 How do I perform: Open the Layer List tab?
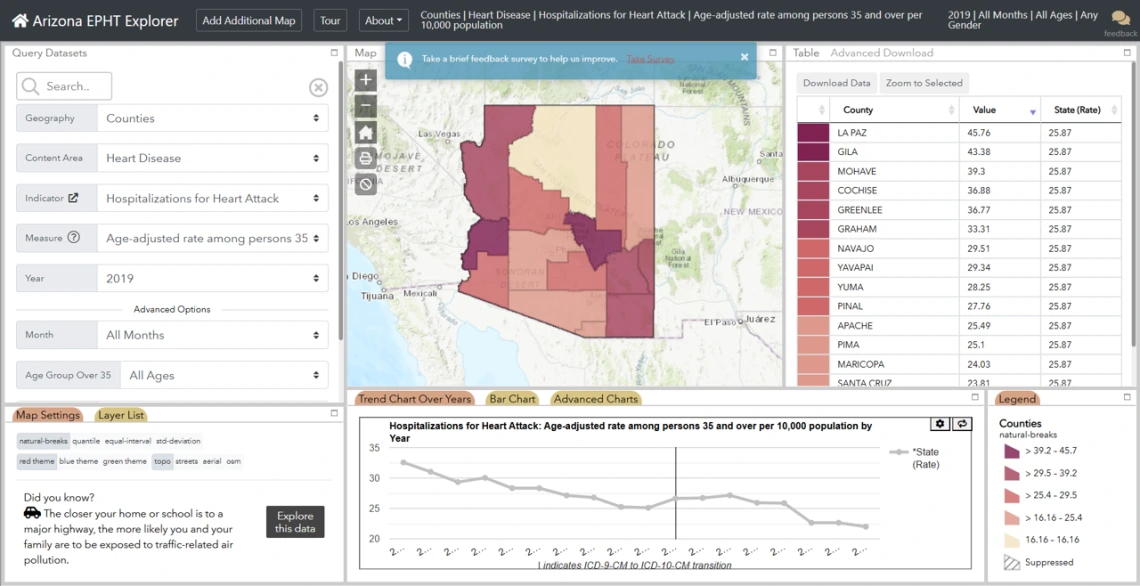click(x=120, y=415)
